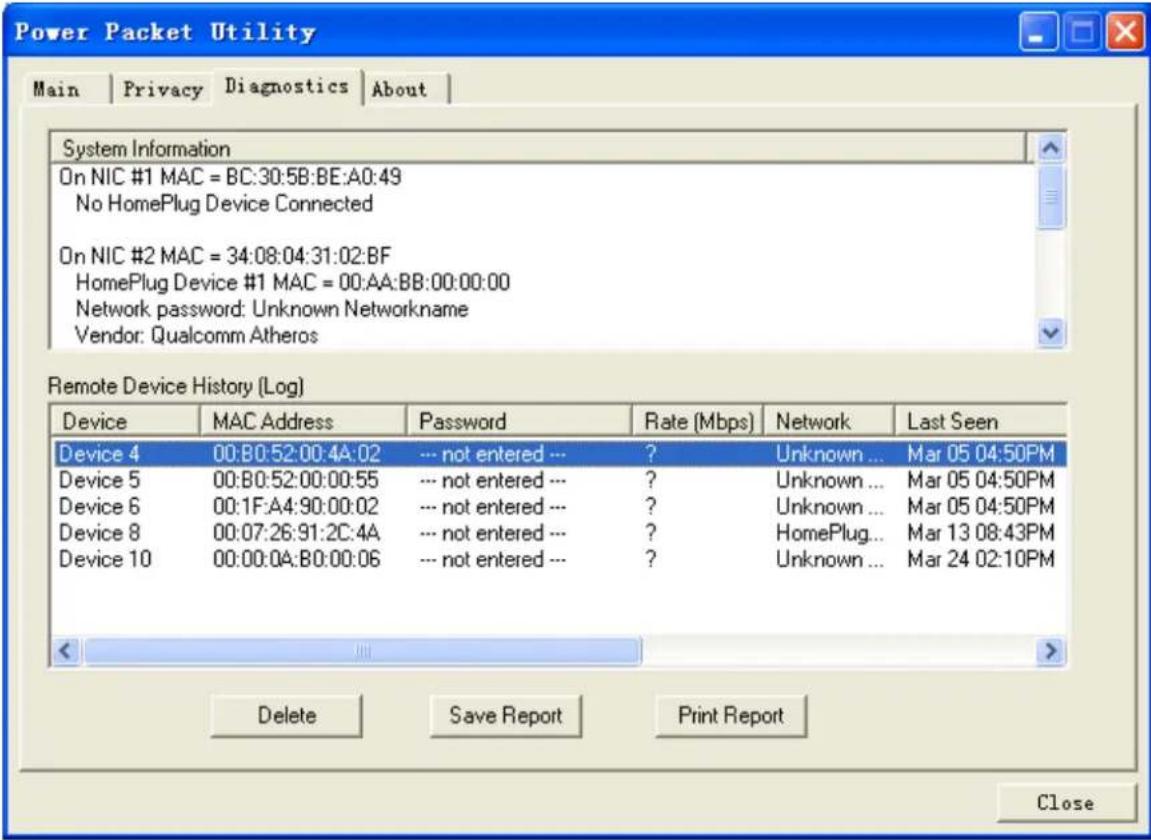Open the Privacy tab
This screenshot has height=840, width=1151.
click(x=162, y=90)
